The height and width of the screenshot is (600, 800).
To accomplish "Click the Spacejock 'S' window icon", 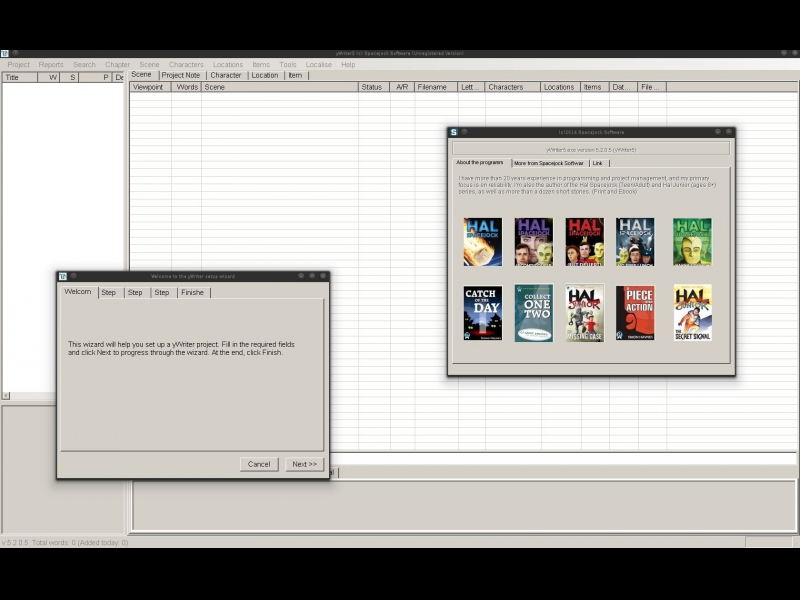I will point(454,132).
